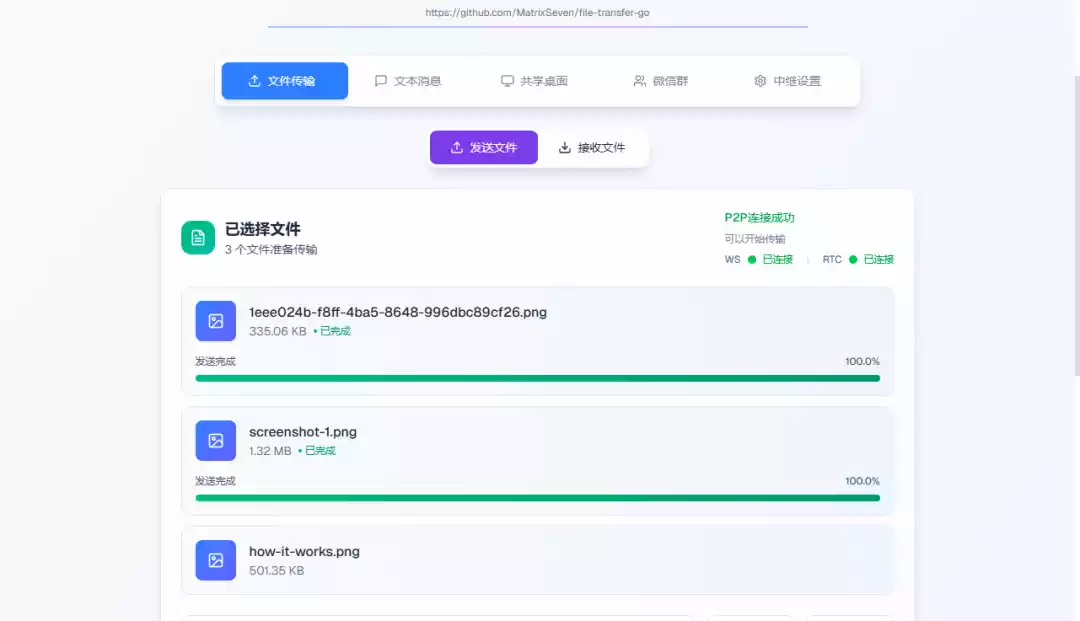Viewport: 1080px width, 621px height.
Task: Open the GitHub MatrixSeven repository link
Action: pos(537,13)
